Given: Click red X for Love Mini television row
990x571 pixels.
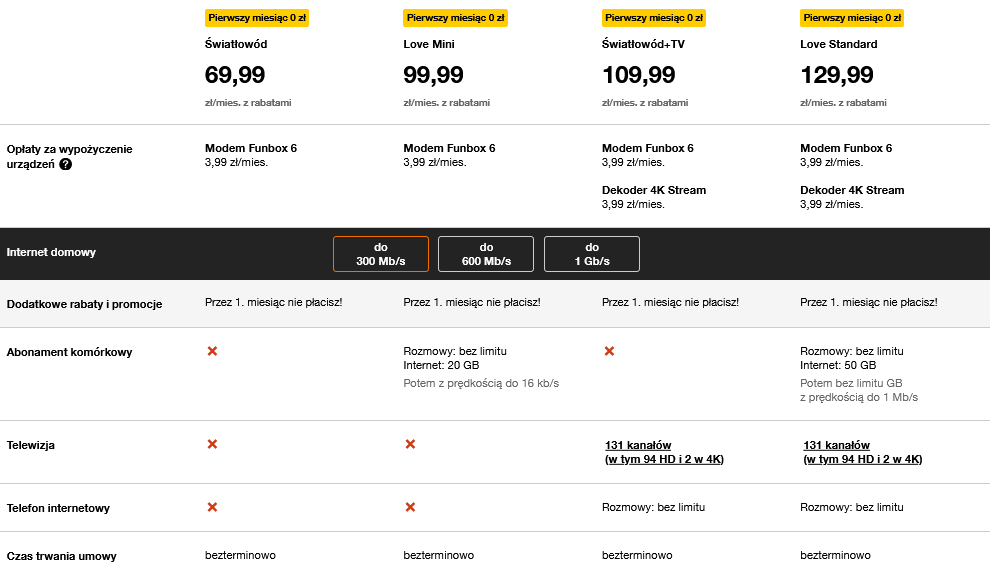Looking at the screenshot, I should [410, 444].
